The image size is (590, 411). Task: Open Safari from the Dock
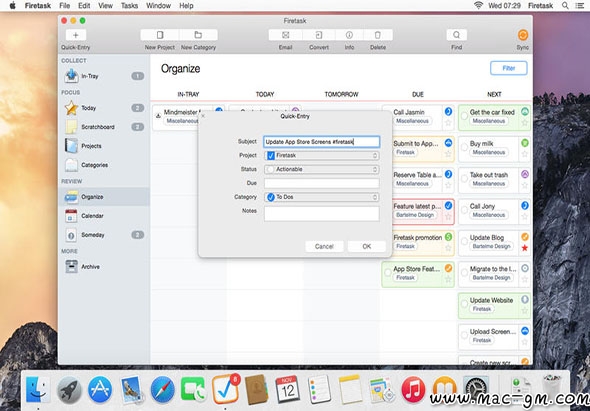click(x=162, y=389)
